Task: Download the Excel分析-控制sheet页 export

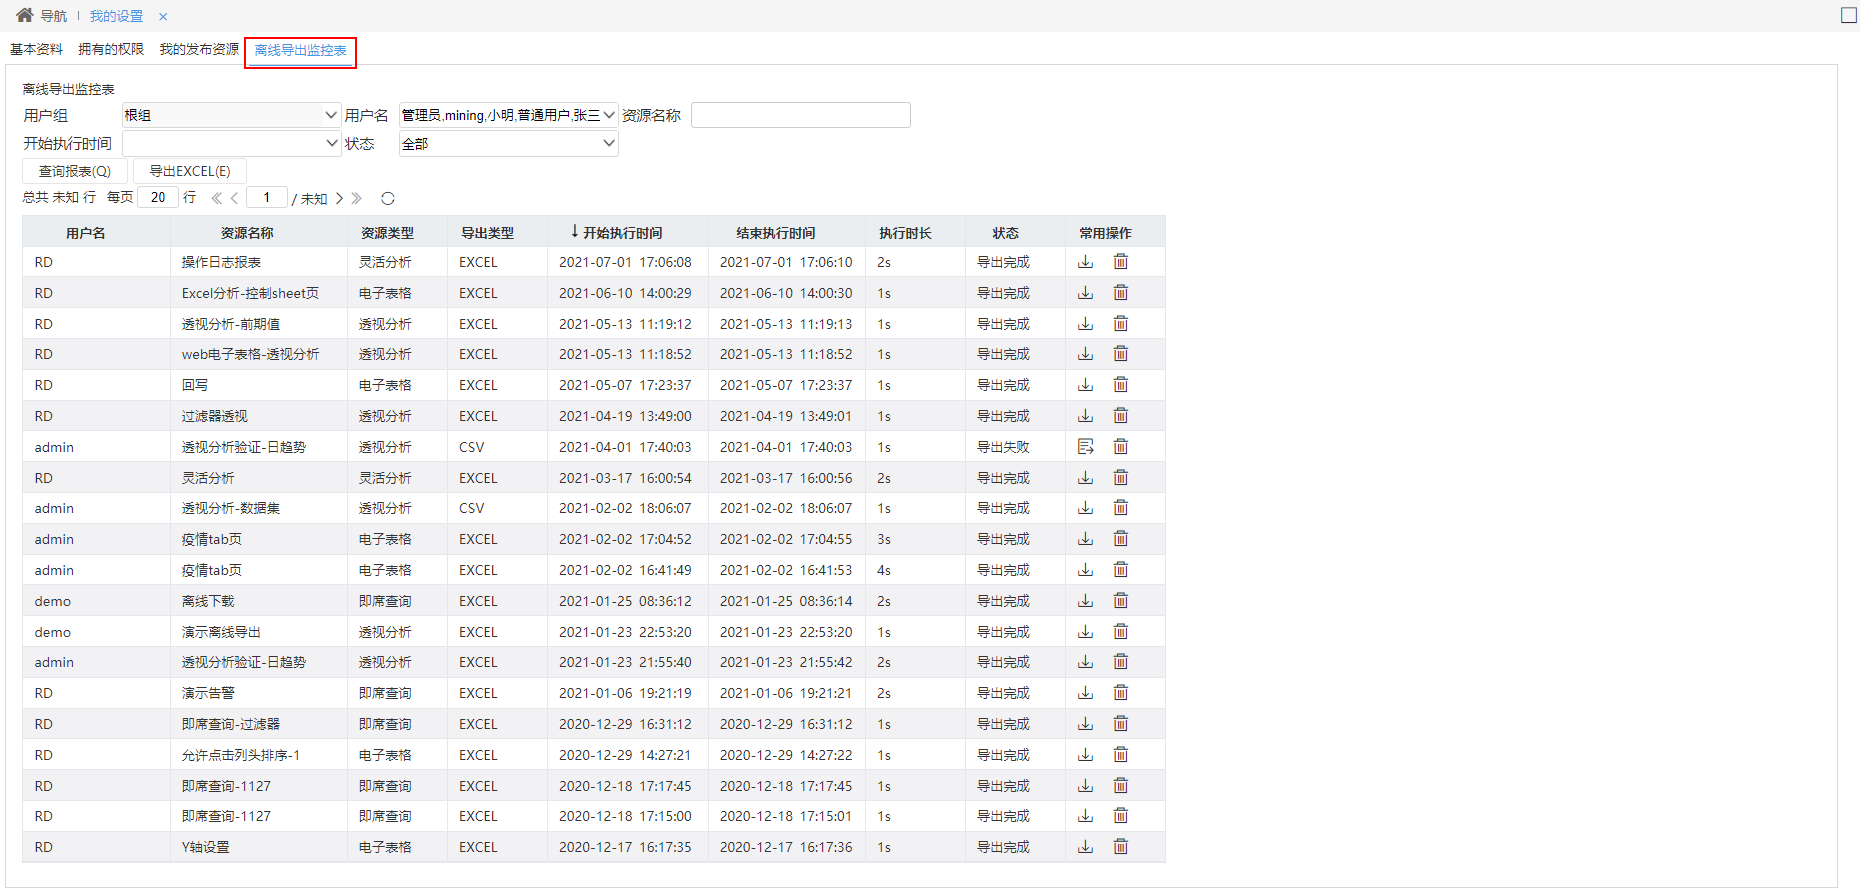Action: 1086,293
